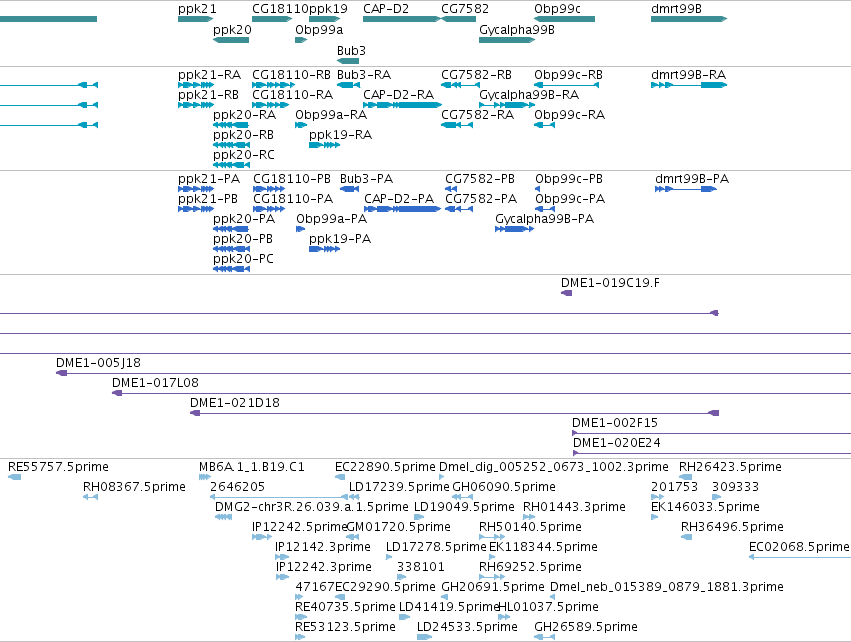Select transcript ppk20-RB
Image resolution: width=851 pixels, height=642 pixels.
(x=231, y=145)
